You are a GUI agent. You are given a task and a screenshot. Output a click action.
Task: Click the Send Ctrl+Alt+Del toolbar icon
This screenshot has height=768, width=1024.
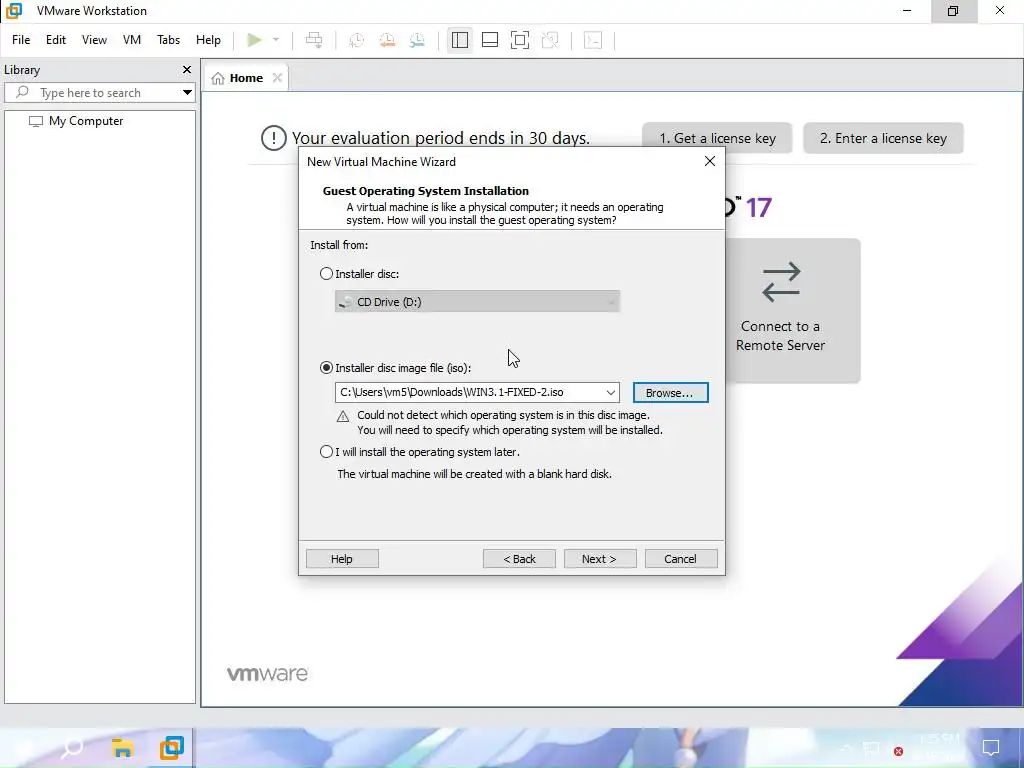click(x=314, y=40)
